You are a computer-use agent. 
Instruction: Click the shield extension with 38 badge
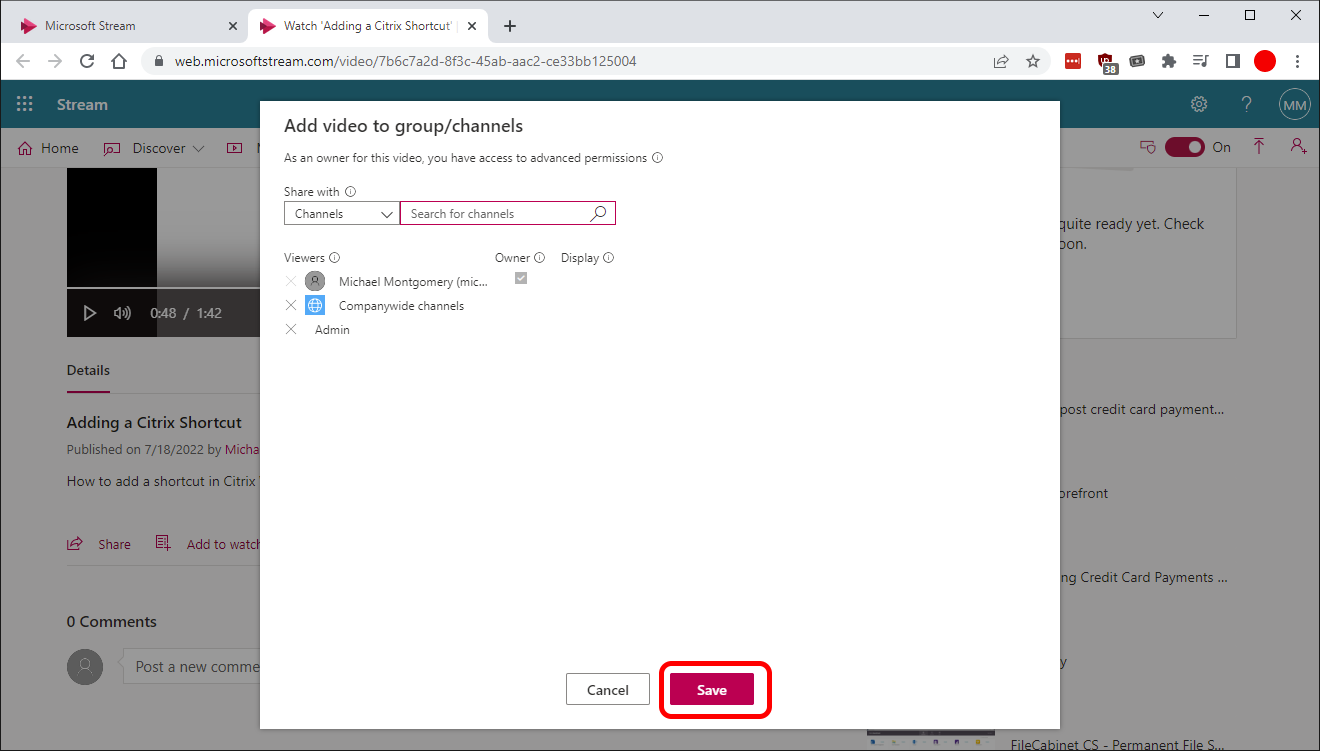(1107, 63)
